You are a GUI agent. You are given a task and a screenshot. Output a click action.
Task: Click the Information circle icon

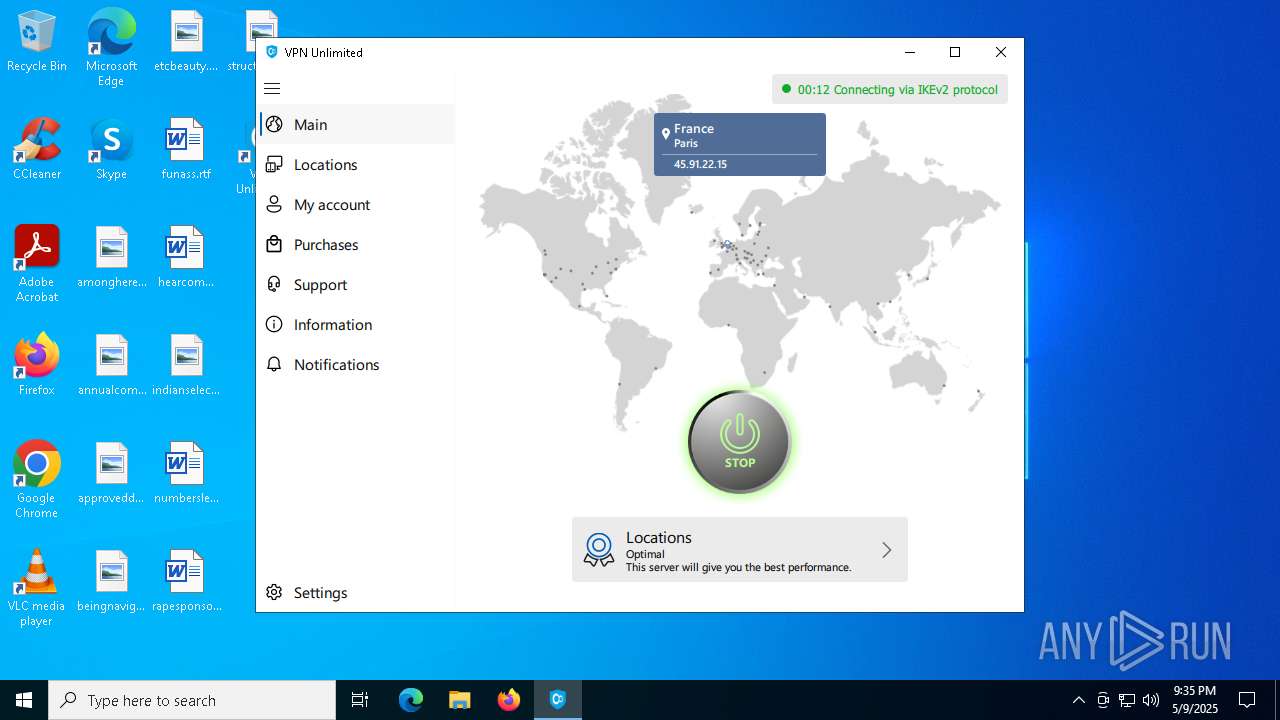click(x=274, y=324)
